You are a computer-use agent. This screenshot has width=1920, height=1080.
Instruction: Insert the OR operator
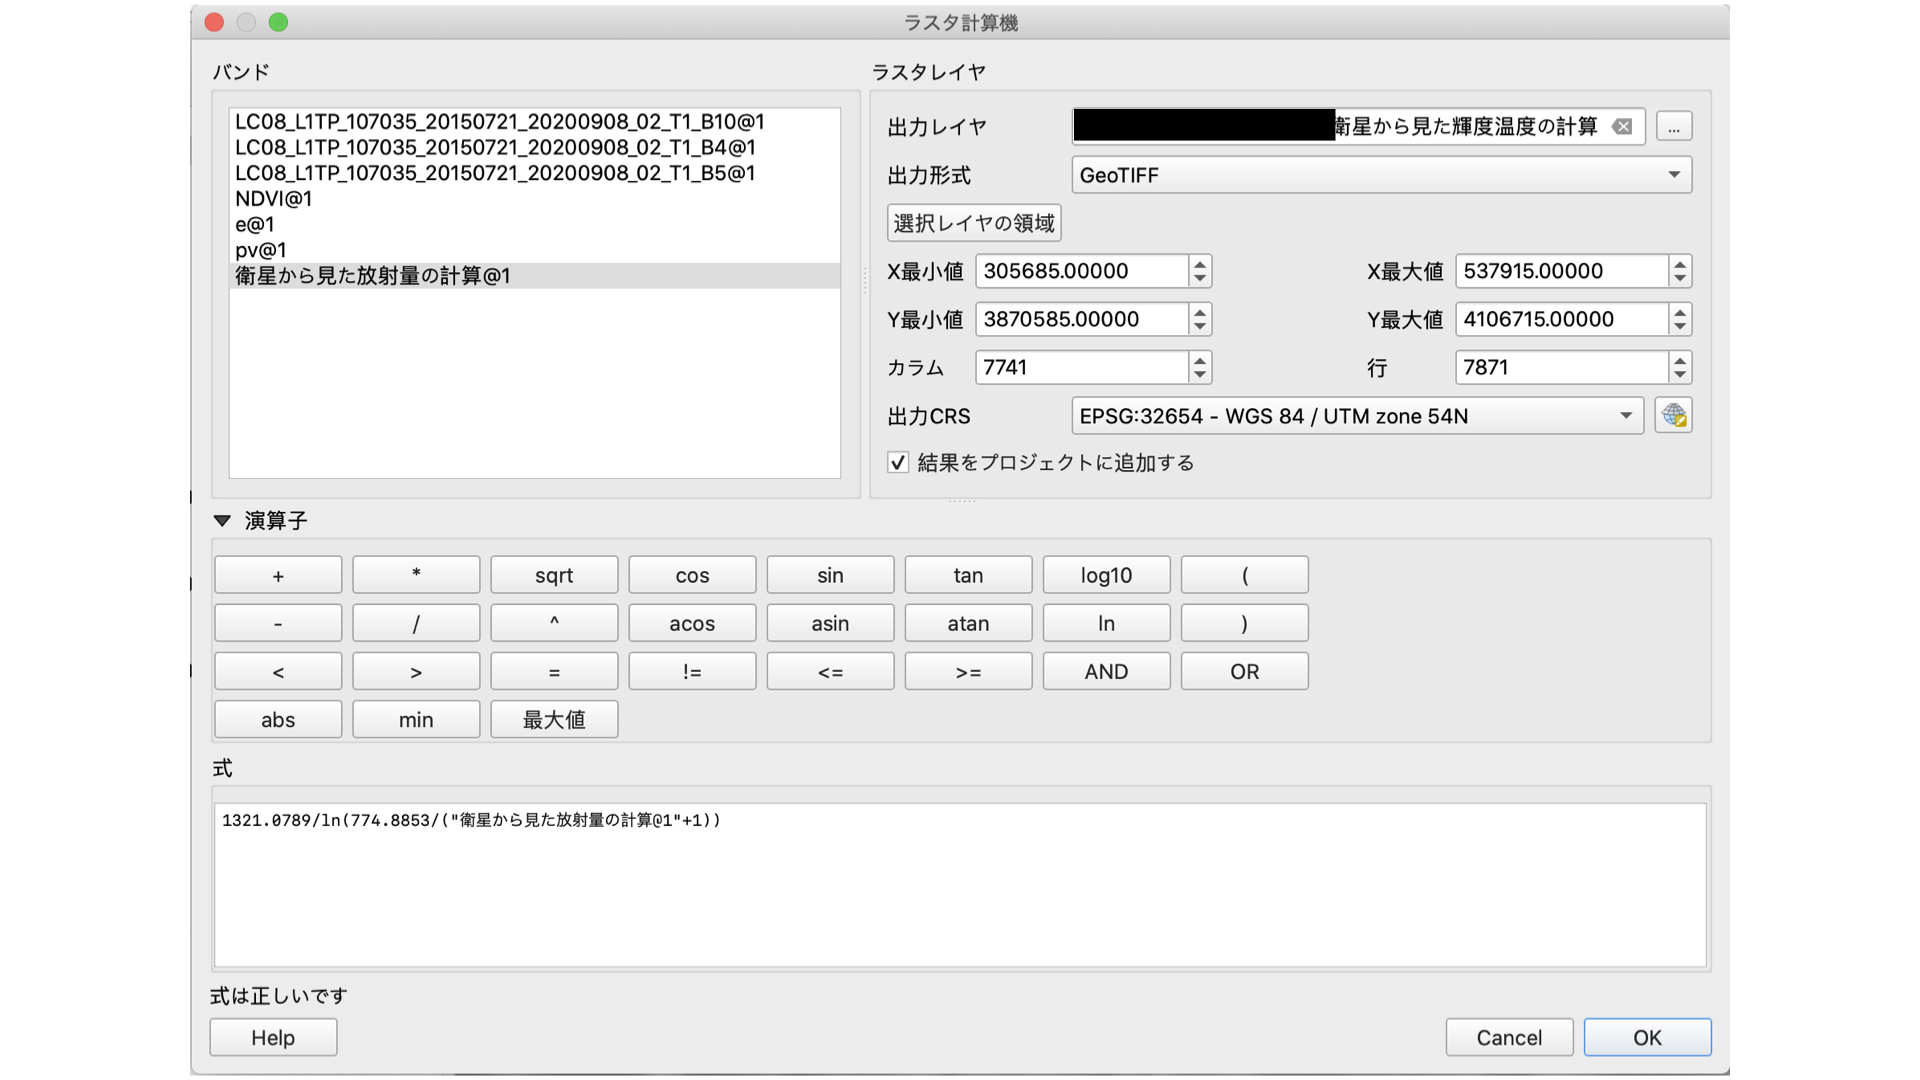[1244, 671]
